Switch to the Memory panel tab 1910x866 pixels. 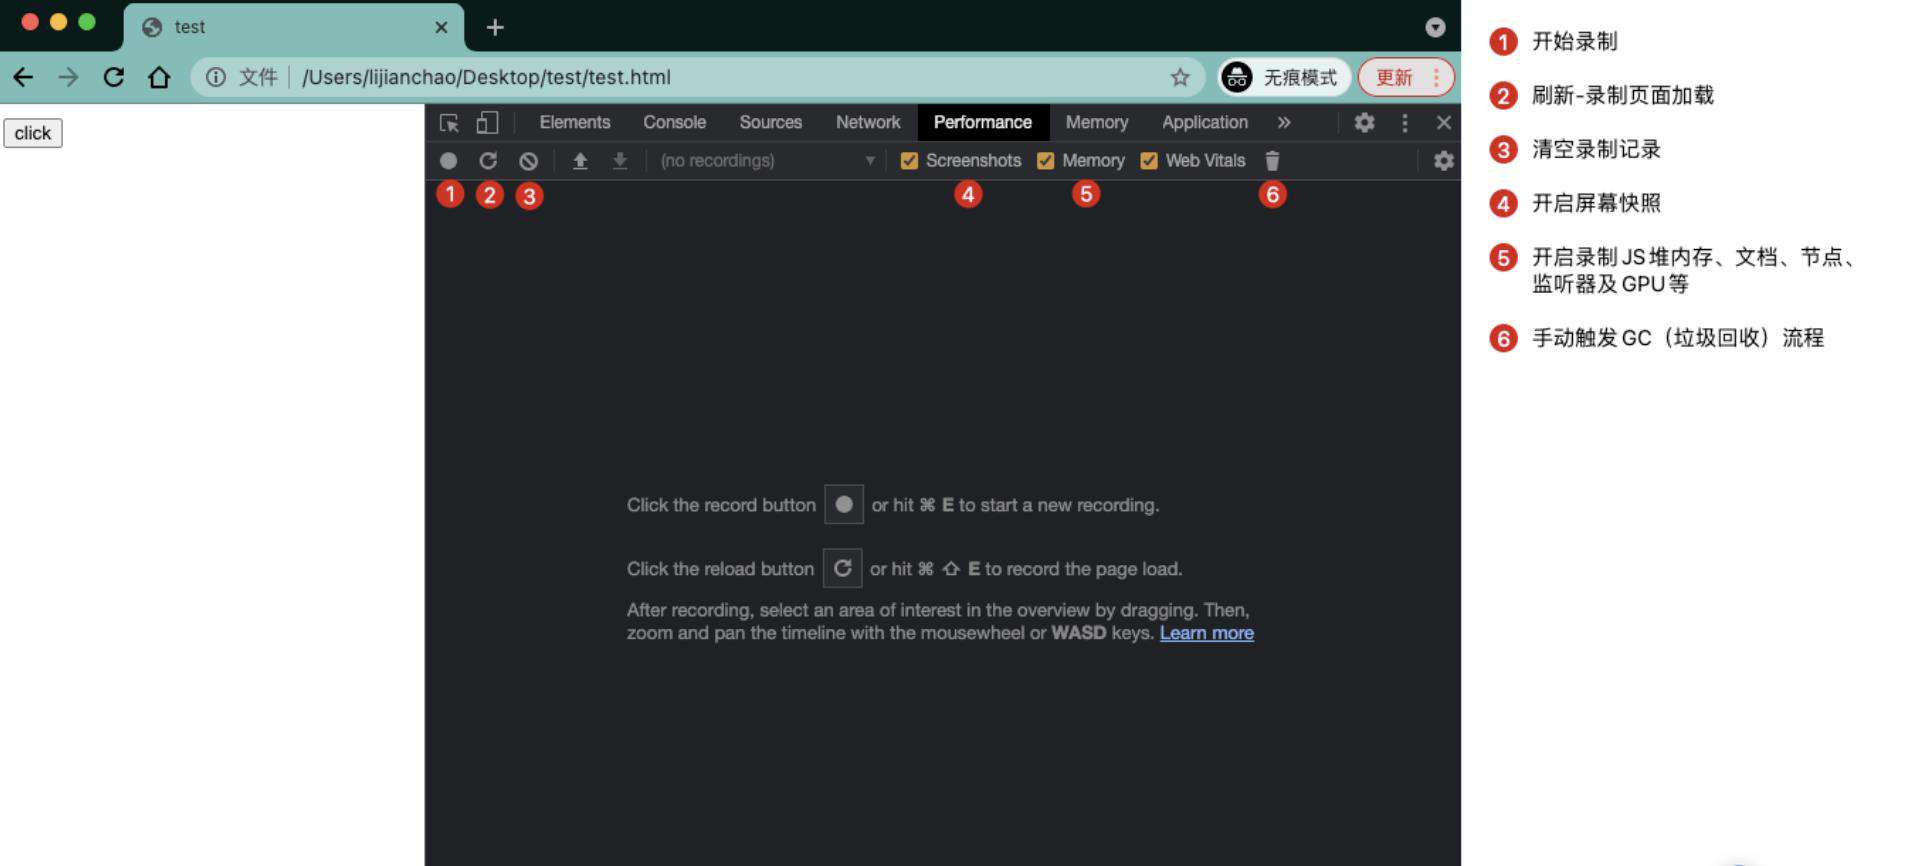1097,122
